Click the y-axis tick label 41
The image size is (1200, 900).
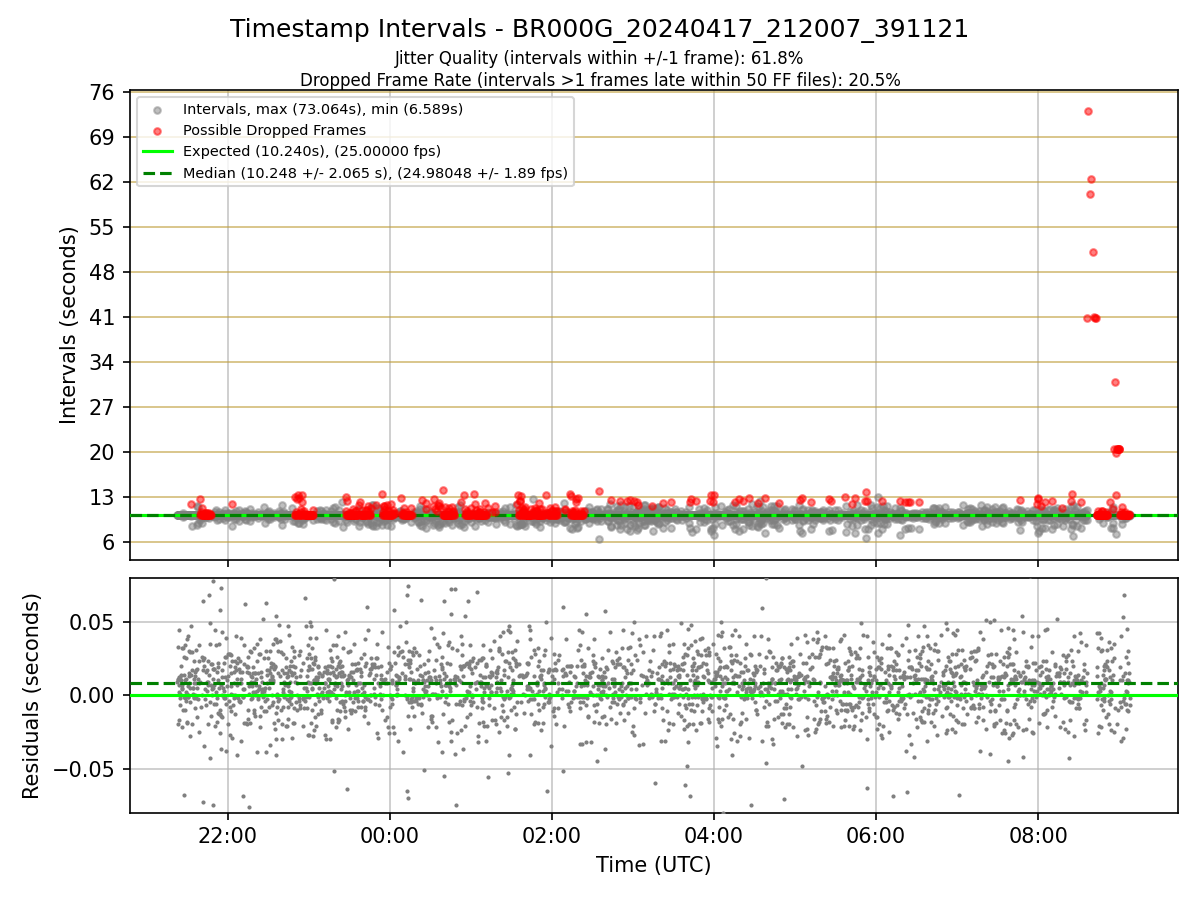[101, 317]
